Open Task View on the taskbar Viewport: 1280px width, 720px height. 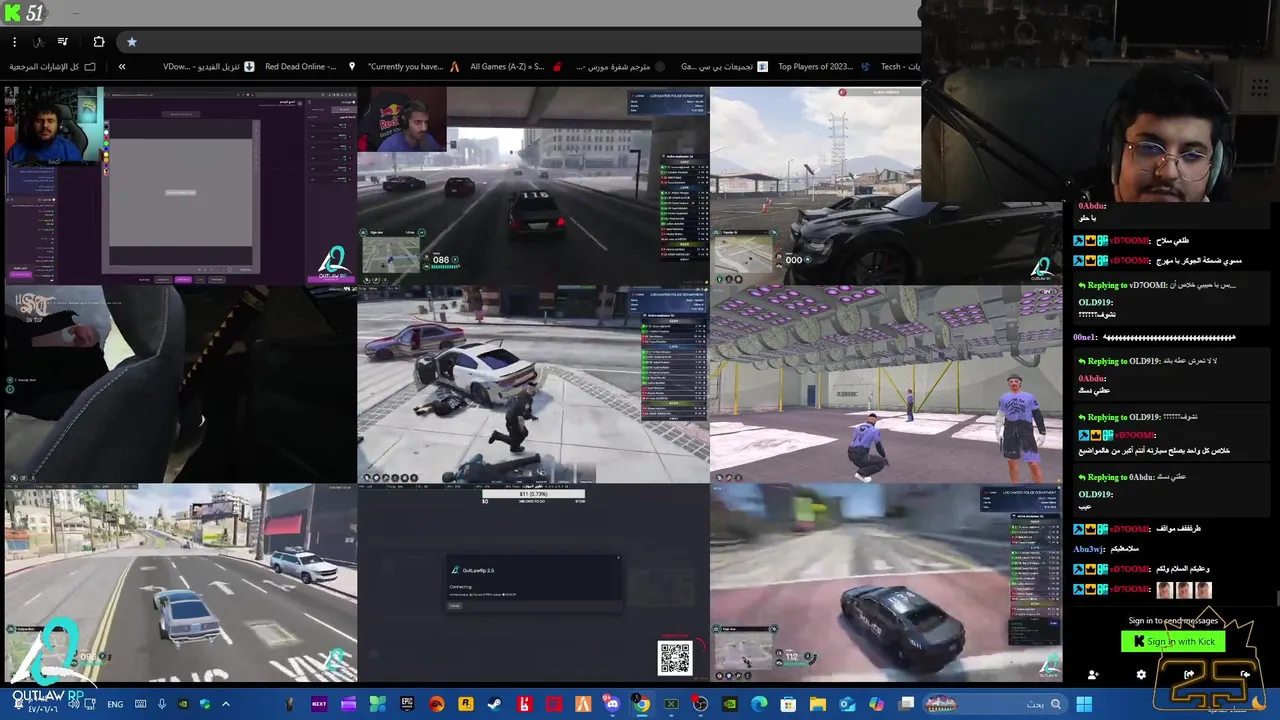click(906, 704)
